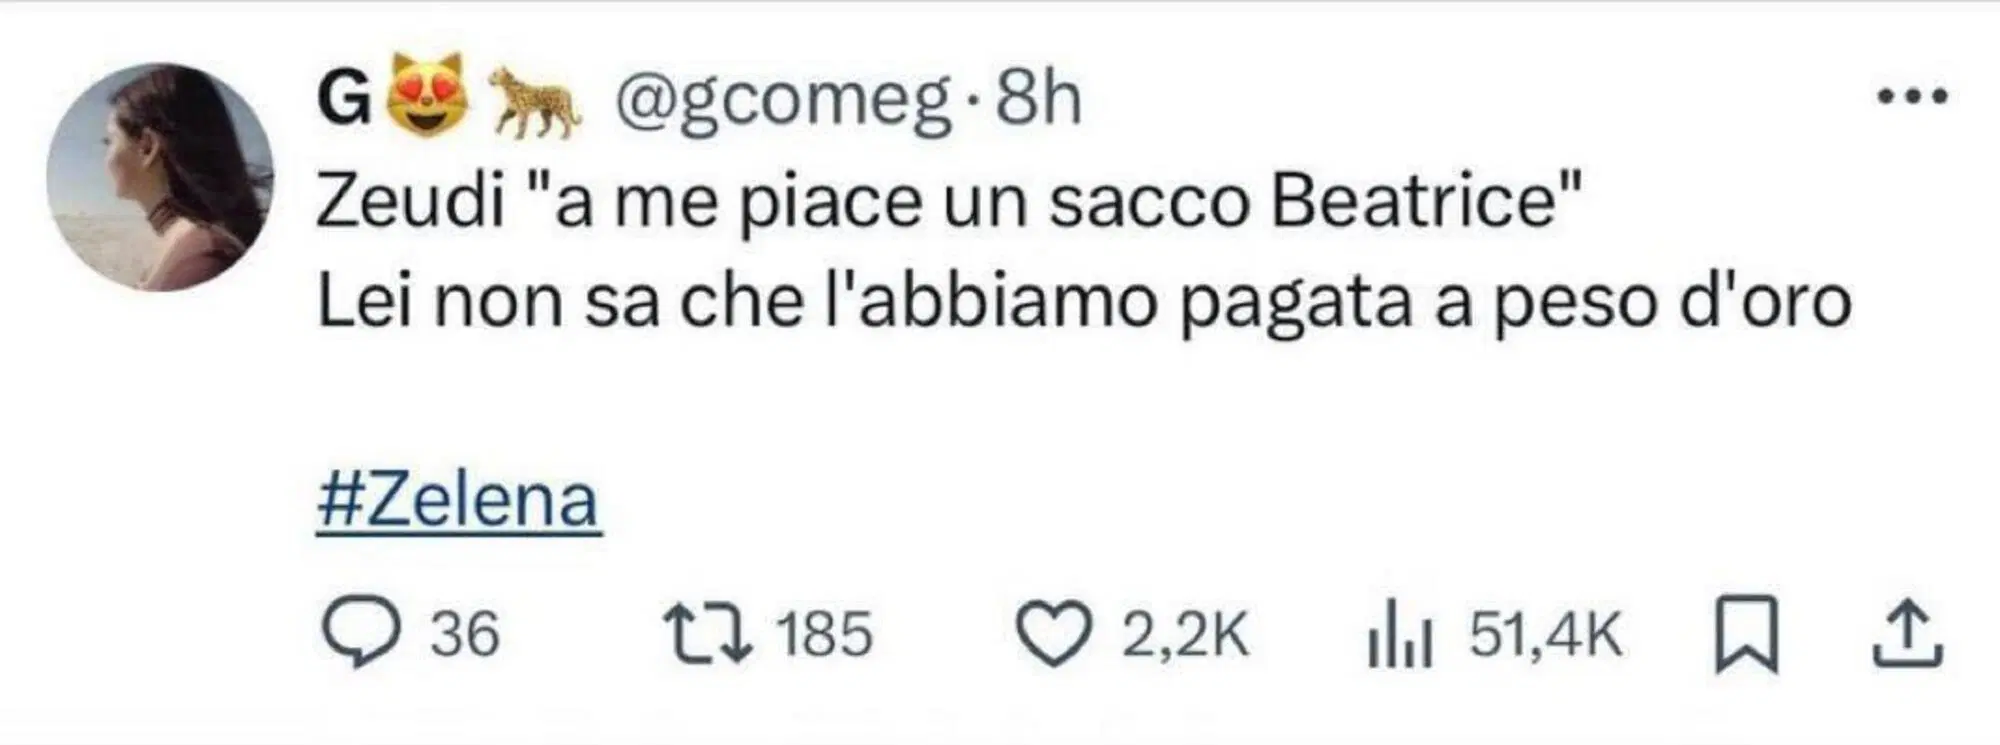2000x745 pixels.
Task: Open the three-dot more options menu
Action: click(x=1913, y=98)
